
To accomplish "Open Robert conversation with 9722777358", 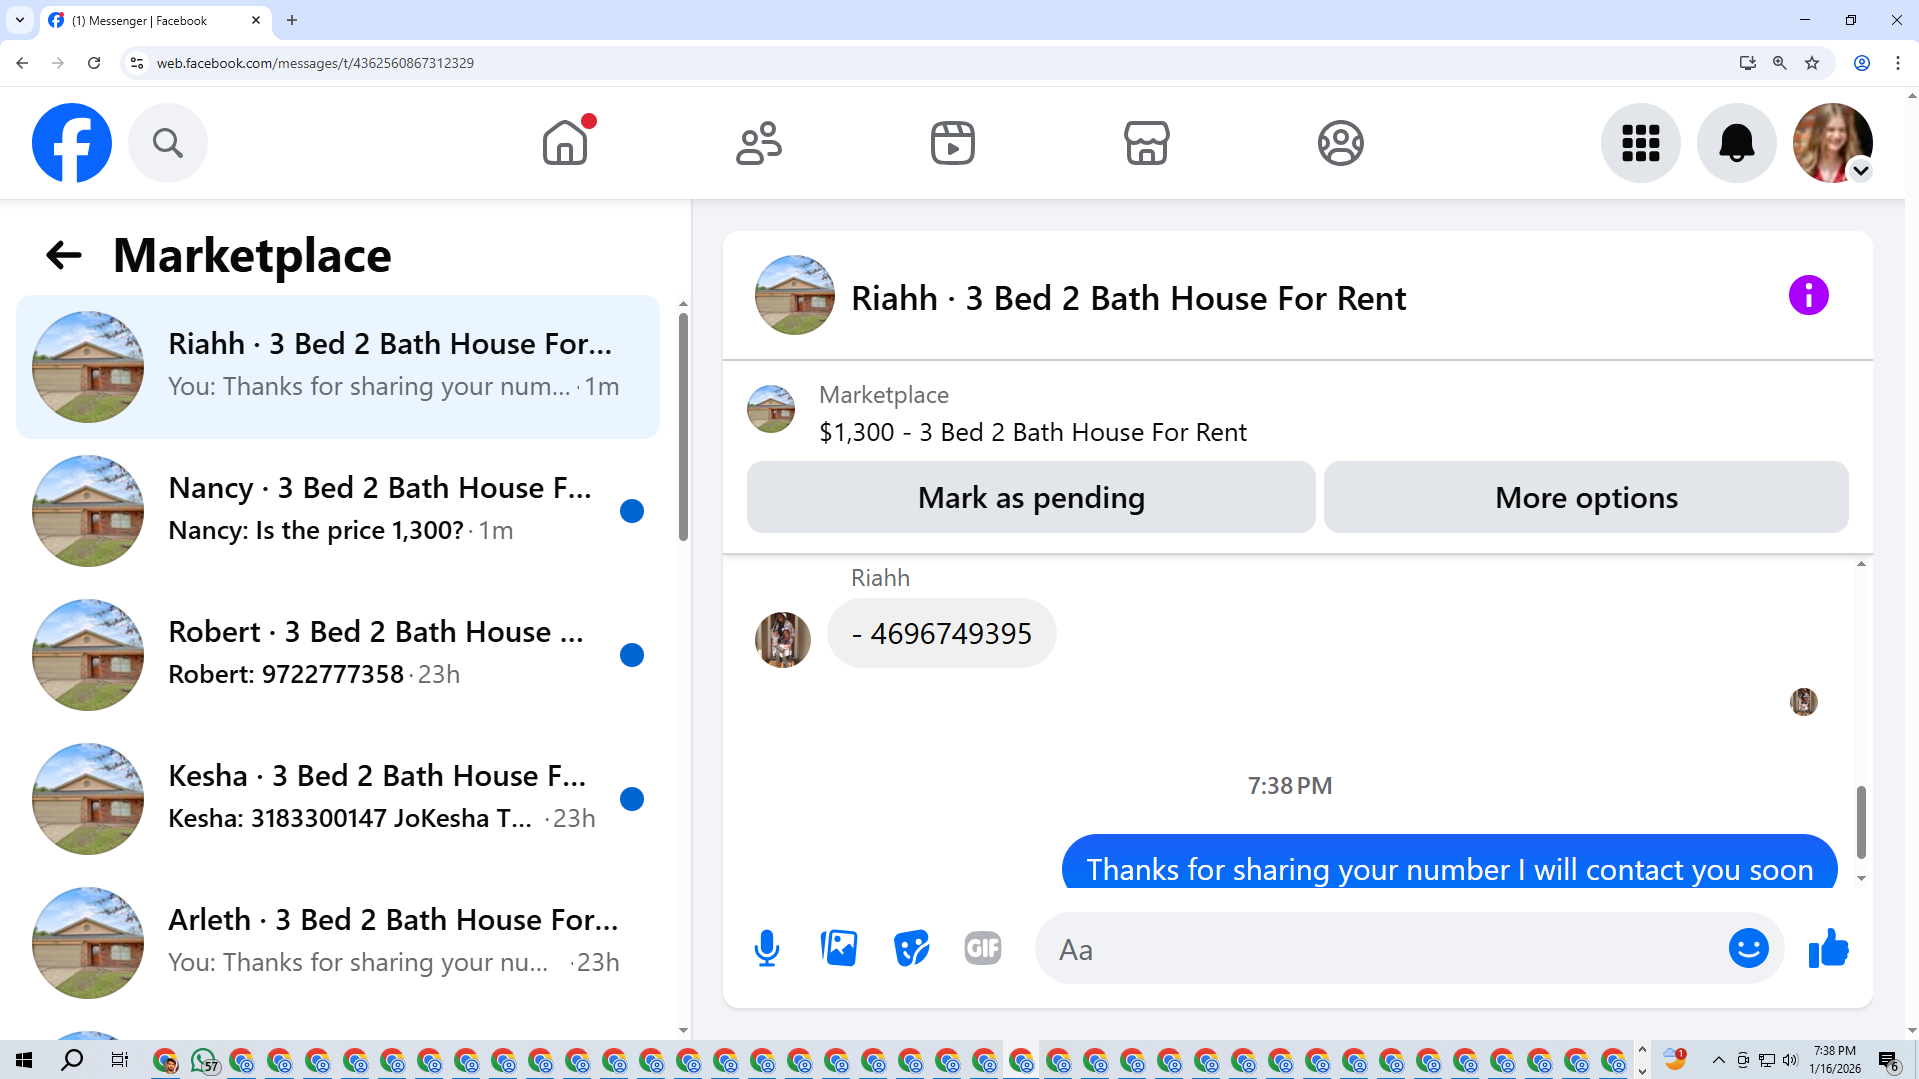I will click(x=338, y=655).
